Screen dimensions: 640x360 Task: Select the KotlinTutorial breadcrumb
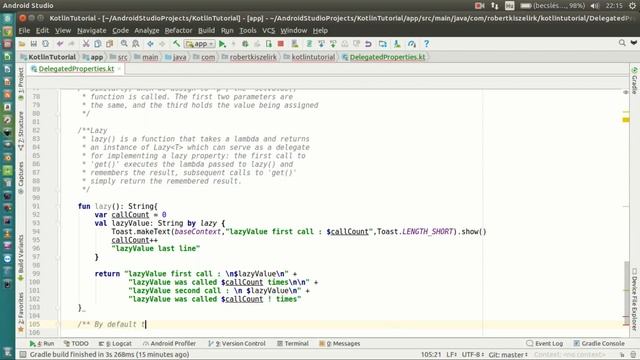48,57
